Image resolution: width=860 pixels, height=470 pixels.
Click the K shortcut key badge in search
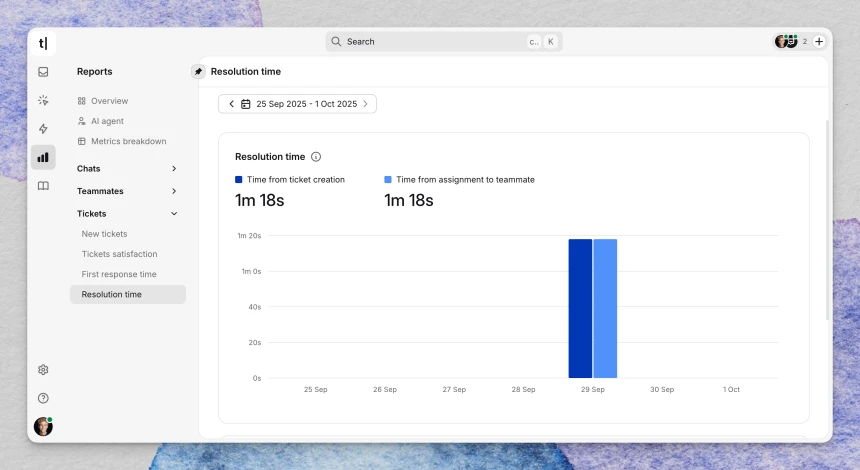(x=551, y=42)
